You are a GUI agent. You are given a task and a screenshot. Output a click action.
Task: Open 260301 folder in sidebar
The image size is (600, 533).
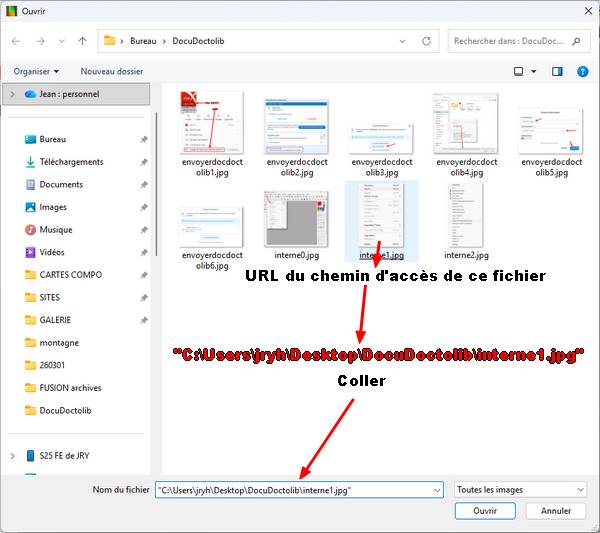click(52, 365)
